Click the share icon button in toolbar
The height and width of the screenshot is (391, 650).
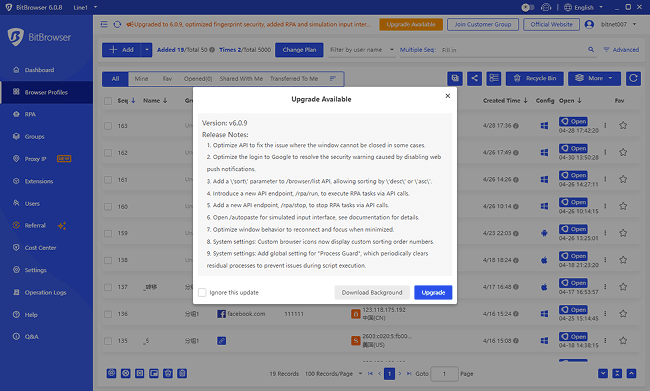(x=474, y=78)
